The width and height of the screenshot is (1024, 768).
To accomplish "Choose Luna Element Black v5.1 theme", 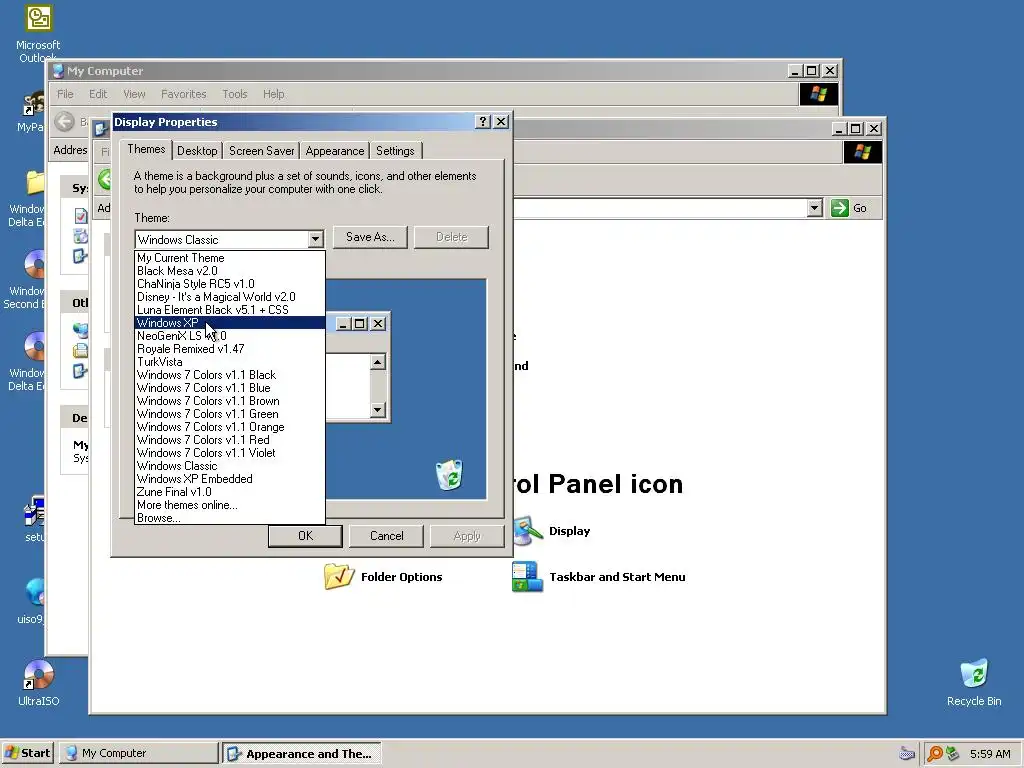I will pyautogui.click(x=229, y=310).
